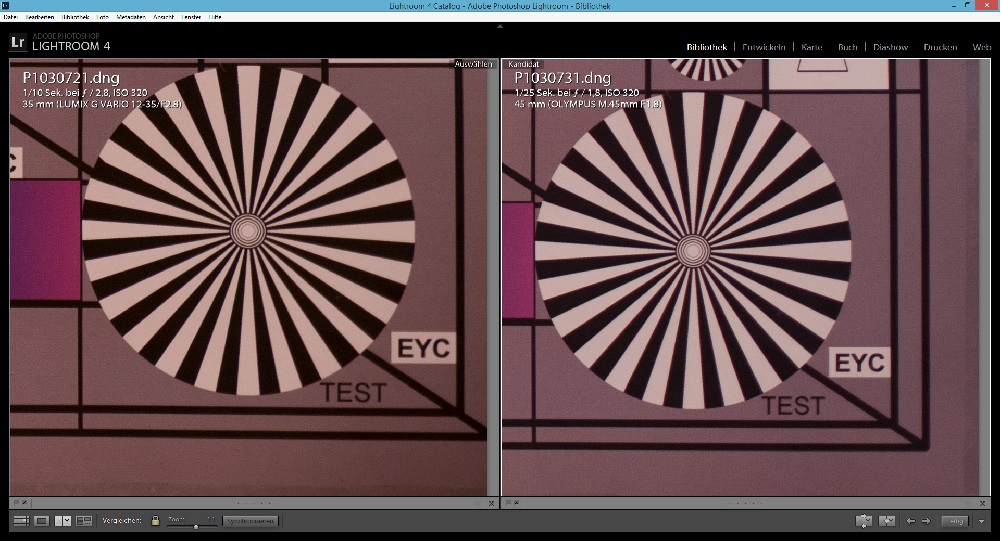This screenshot has width=1001, height=542.
Task: Select previous photo with left arrow
Action: point(910,521)
